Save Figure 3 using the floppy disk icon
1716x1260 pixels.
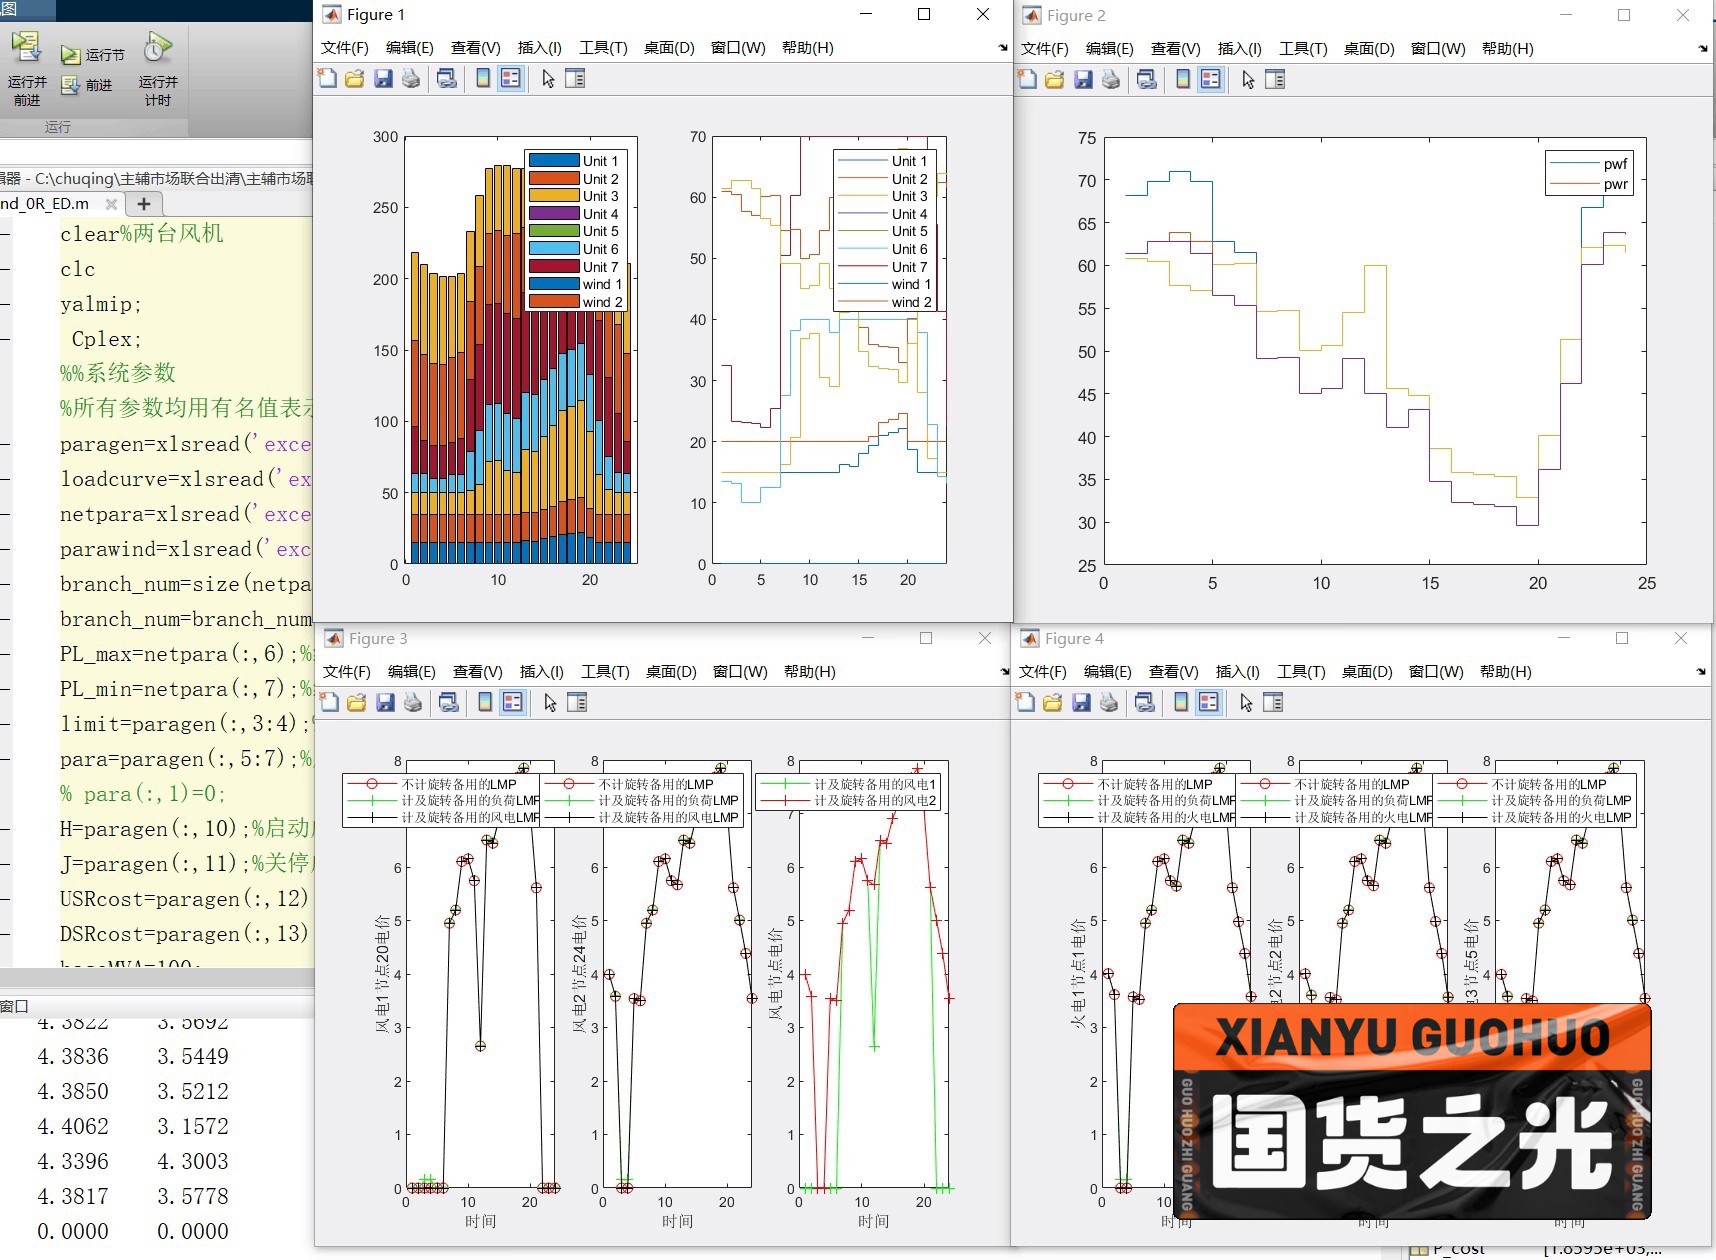pos(385,702)
